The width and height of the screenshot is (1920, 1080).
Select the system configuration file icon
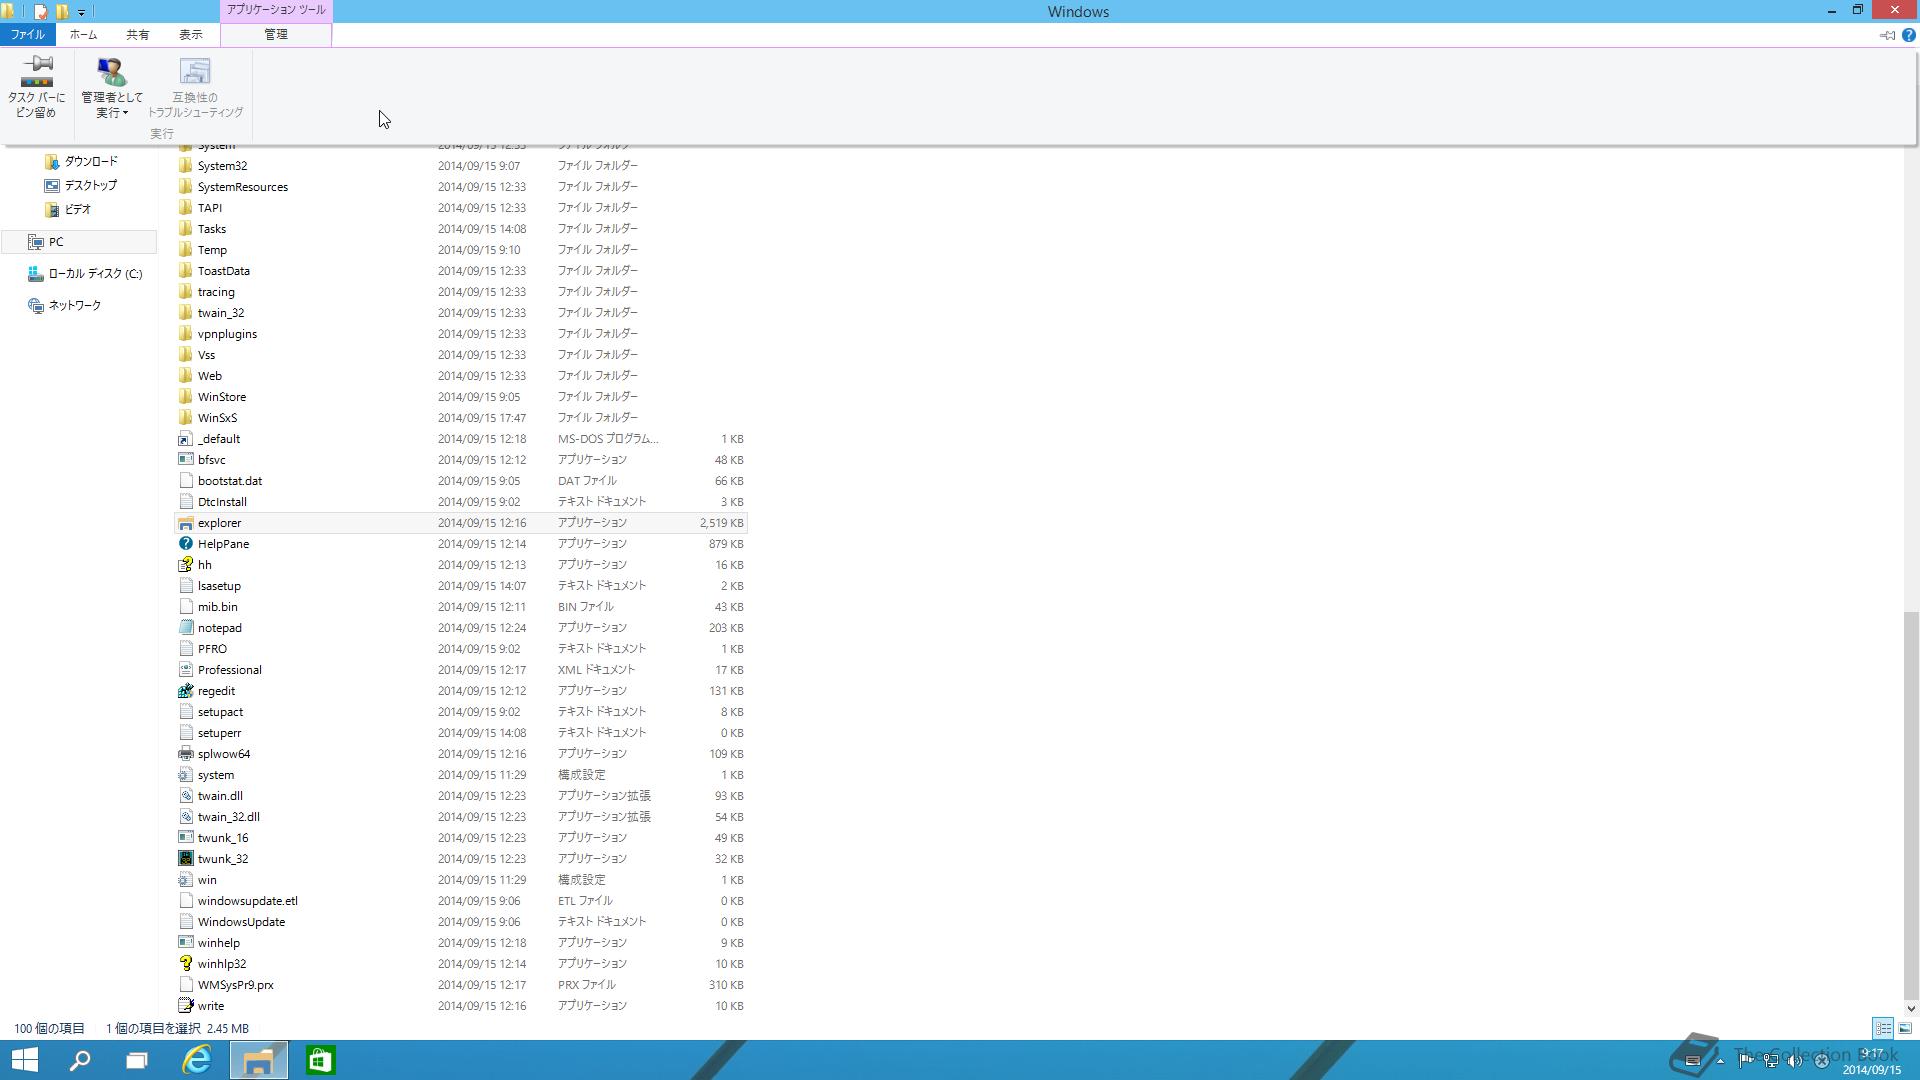coord(185,775)
